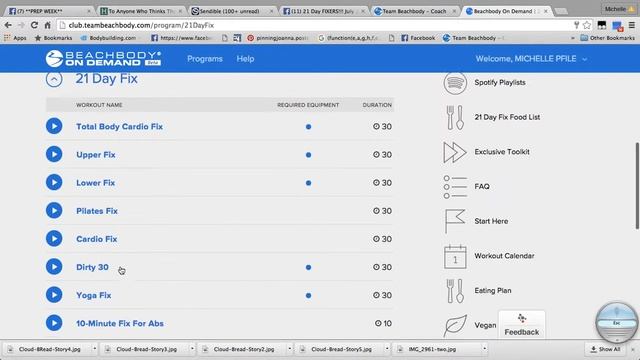Open the Help menu
Screen dimensions: 640x360
point(245,59)
